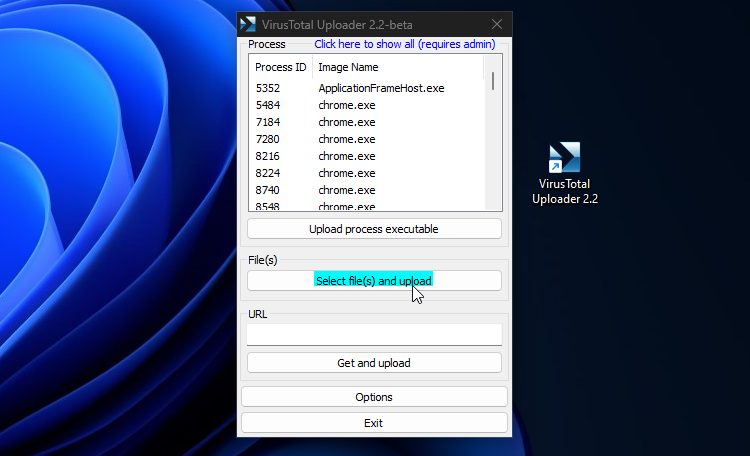Click Get and upload button
The width and height of the screenshot is (750, 456).
tap(374, 363)
